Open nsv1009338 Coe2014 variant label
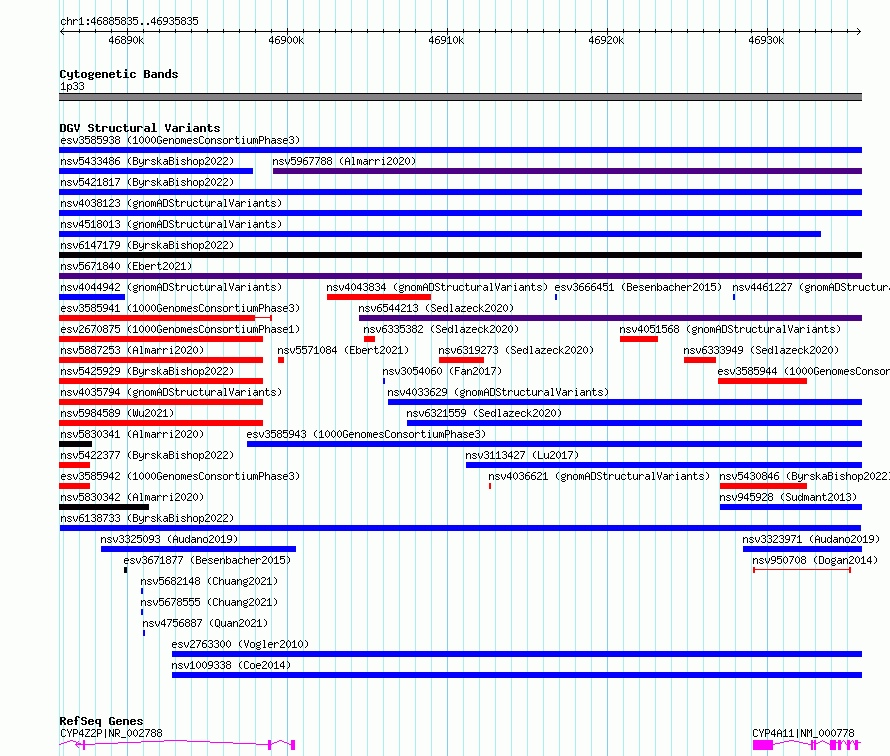890x756 pixels. click(x=231, y=665)
